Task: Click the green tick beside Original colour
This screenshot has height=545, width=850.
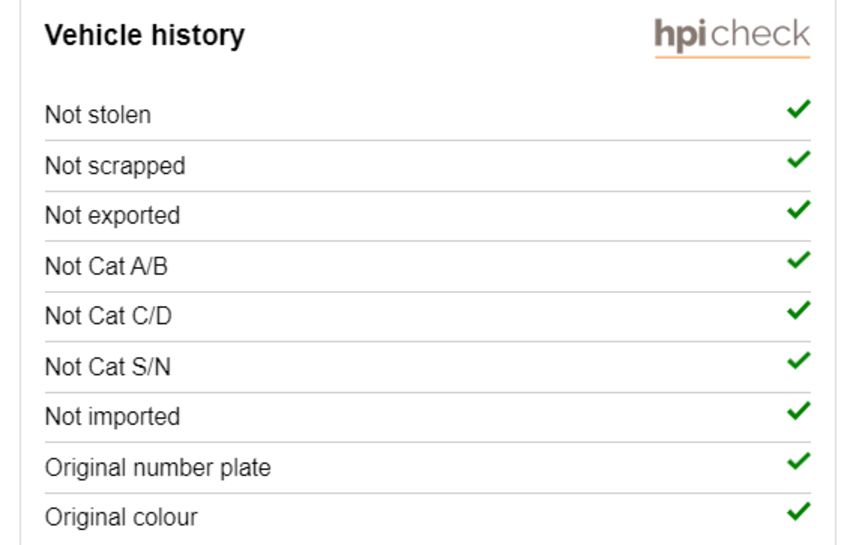Action: coord(799,511)
